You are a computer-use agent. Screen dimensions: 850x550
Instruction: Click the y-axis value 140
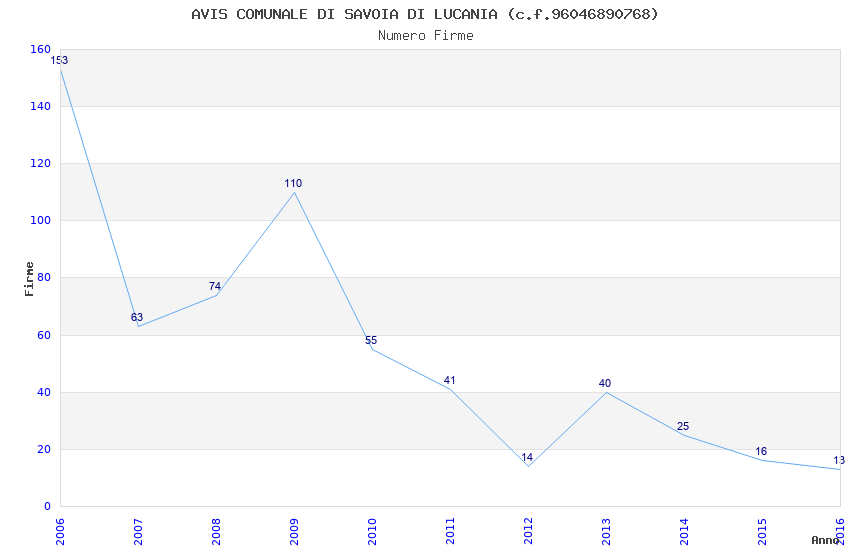41,106
